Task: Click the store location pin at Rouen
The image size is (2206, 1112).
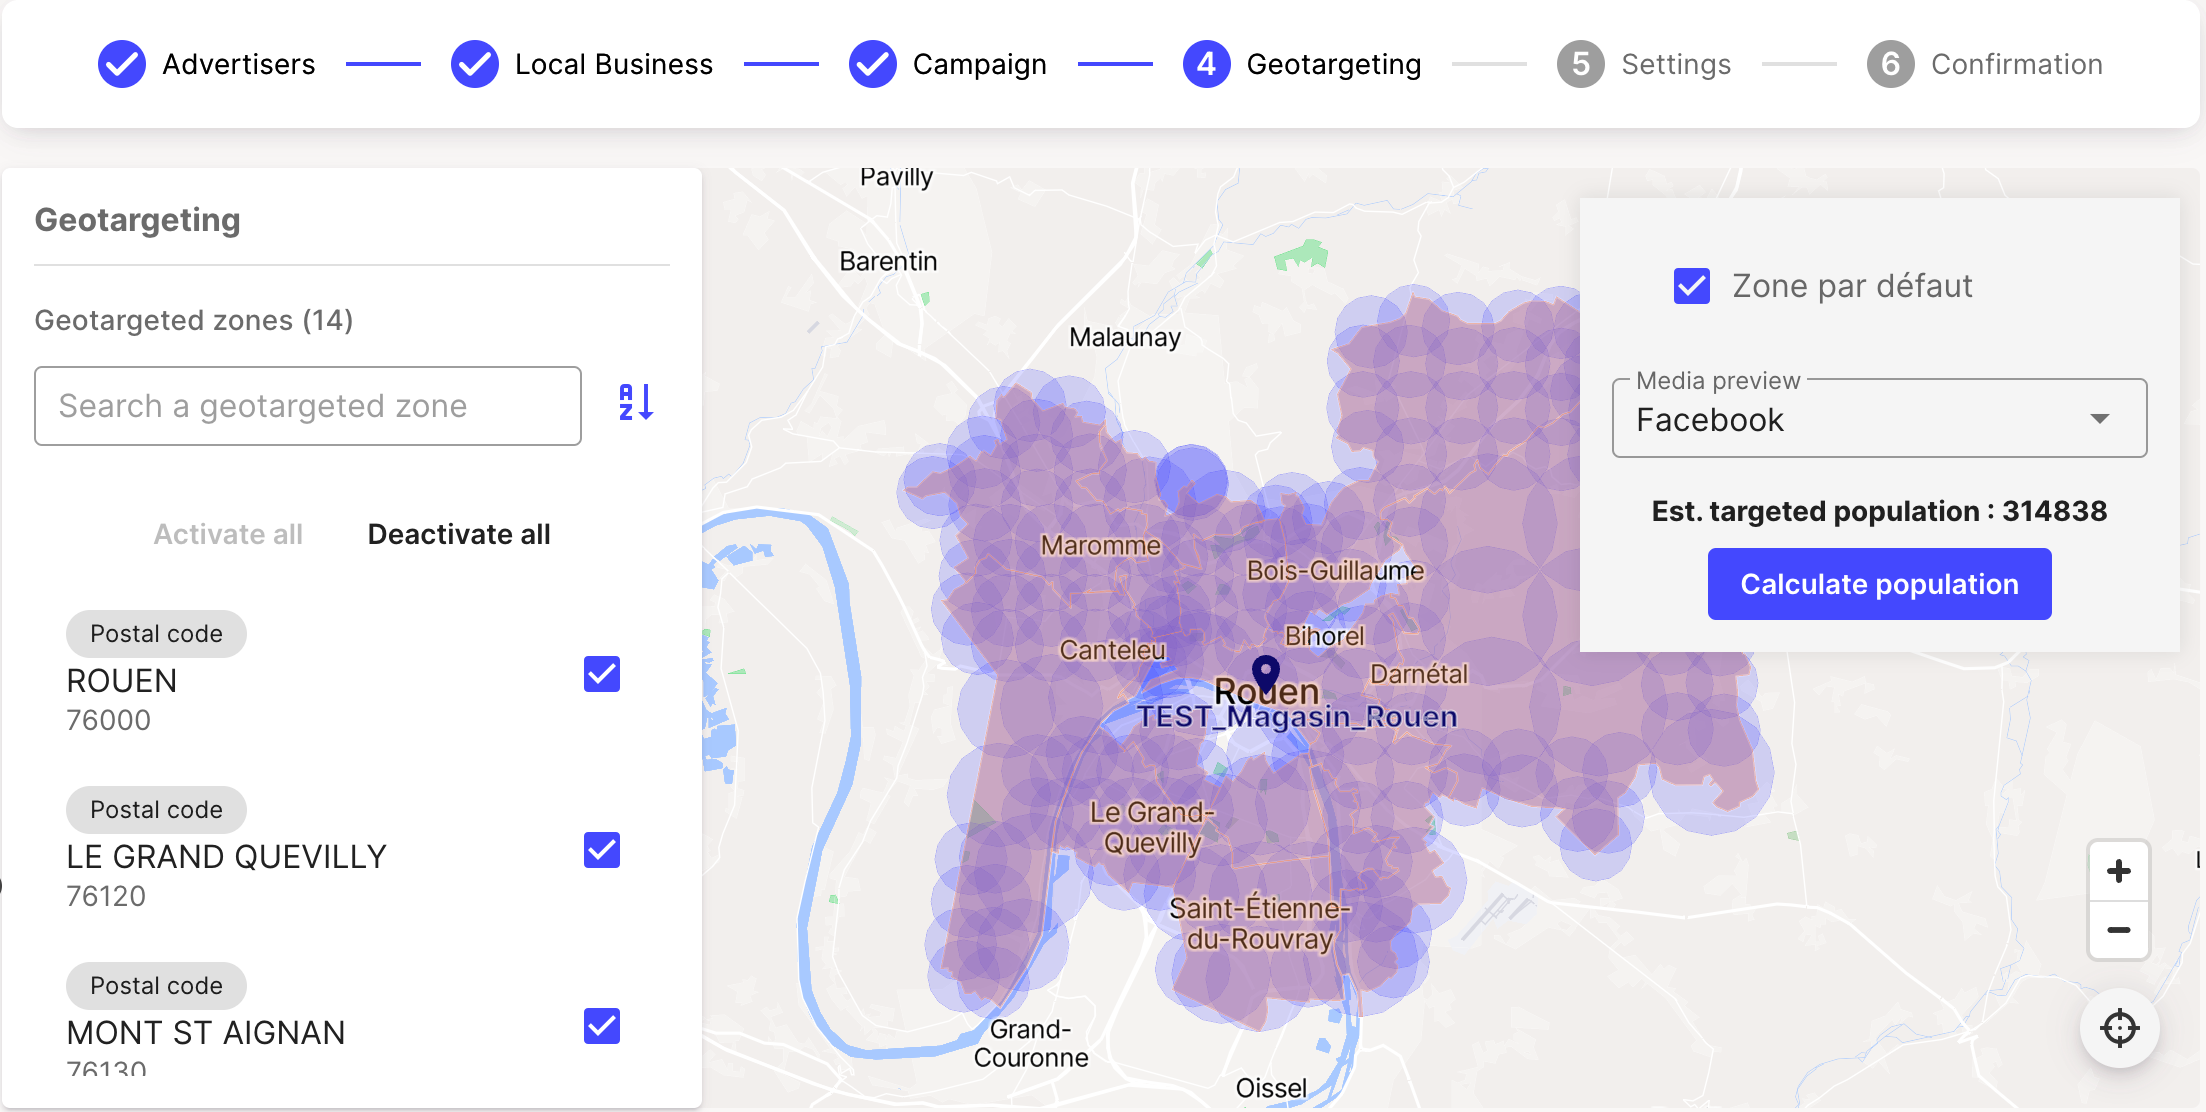Action: 1266,676
